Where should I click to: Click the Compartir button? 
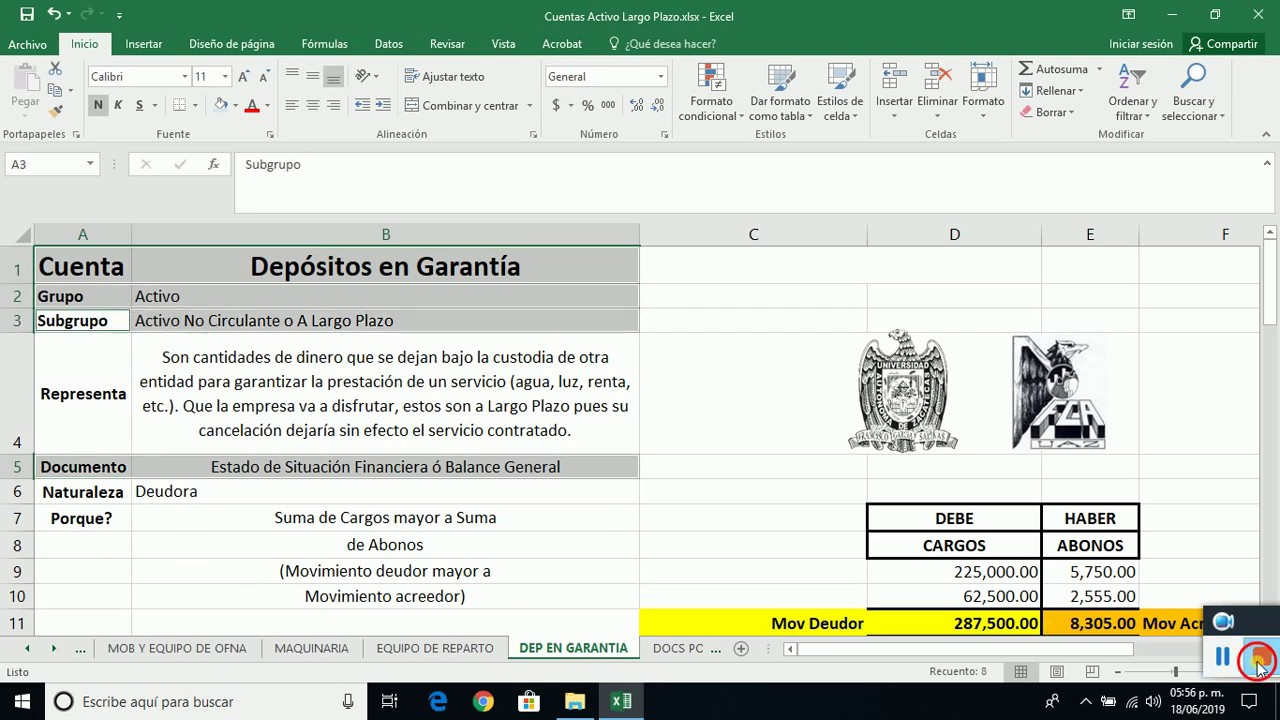point(1222,44)
